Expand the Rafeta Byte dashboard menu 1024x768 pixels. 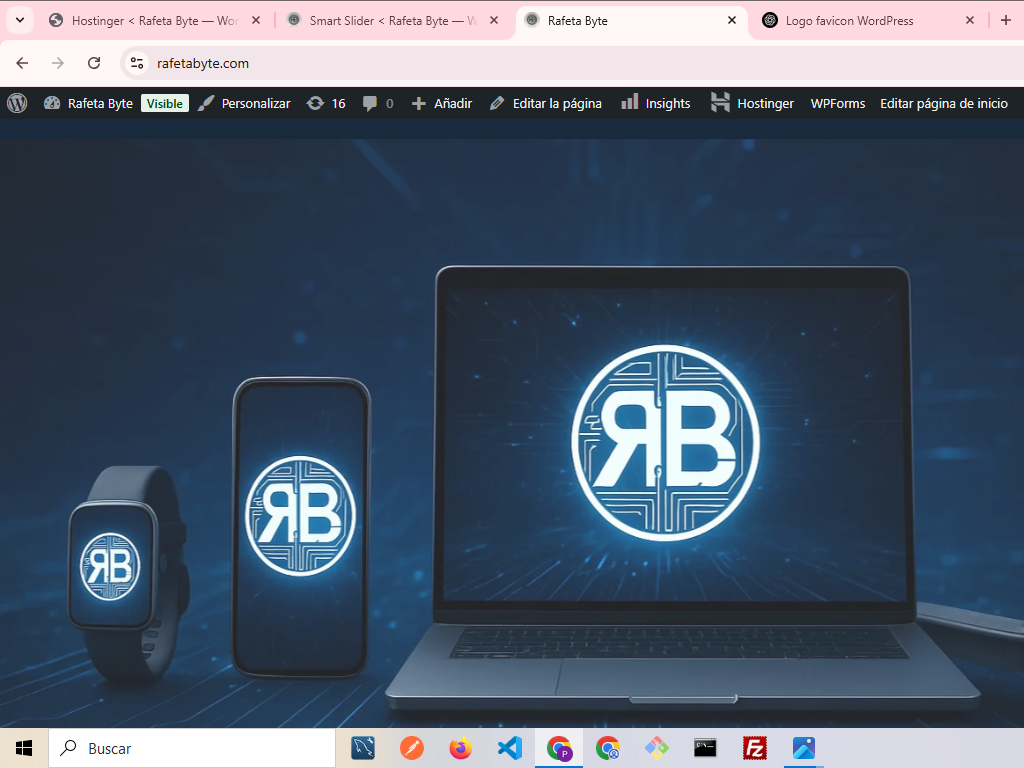89,103
